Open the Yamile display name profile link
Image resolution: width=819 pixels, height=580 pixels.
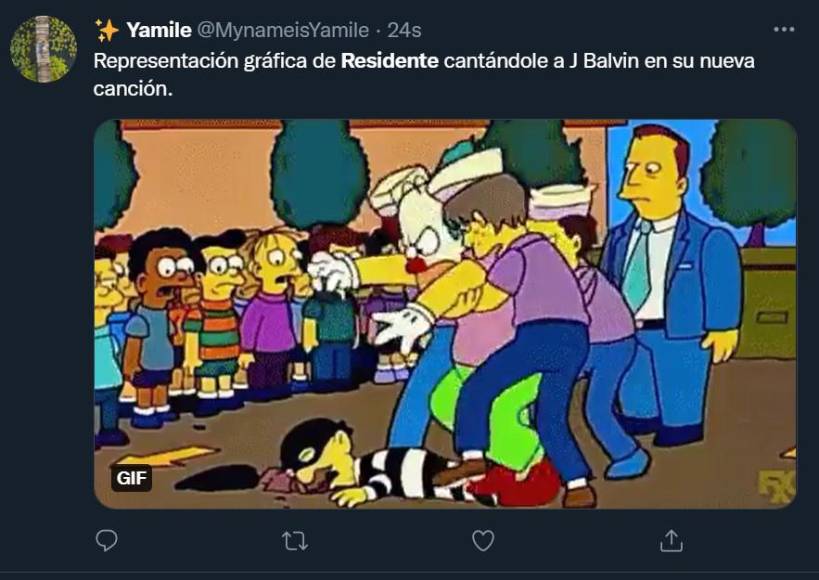159,30
